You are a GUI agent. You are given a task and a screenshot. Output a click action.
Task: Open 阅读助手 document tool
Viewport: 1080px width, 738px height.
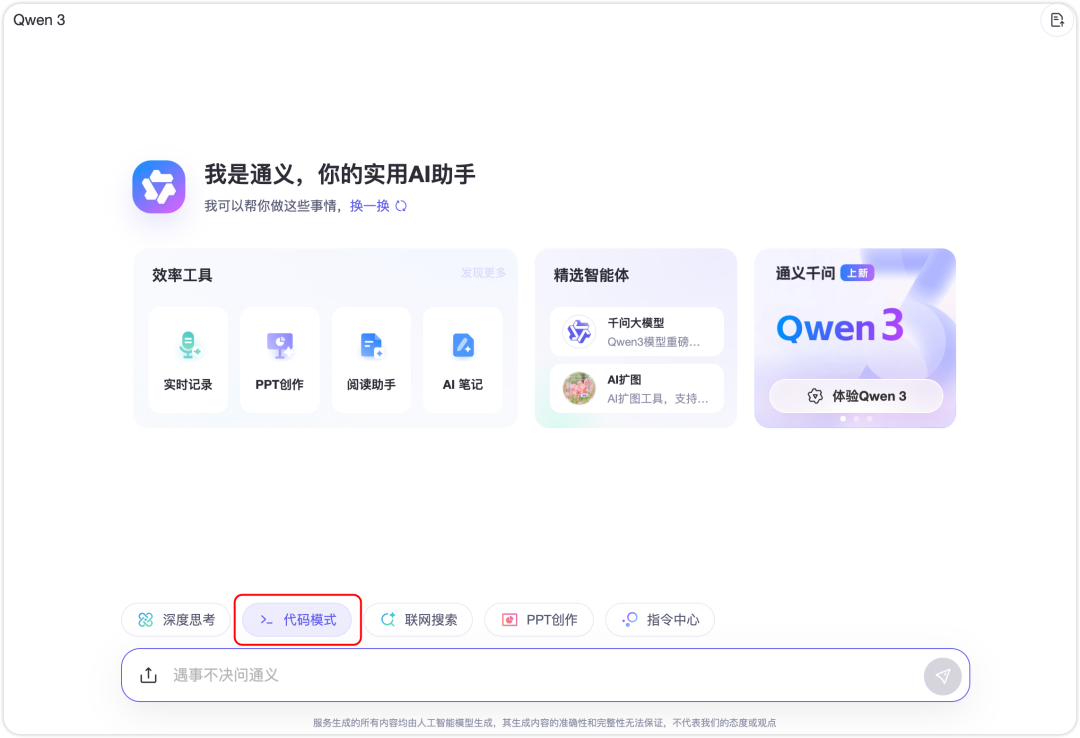click(371, 360)
